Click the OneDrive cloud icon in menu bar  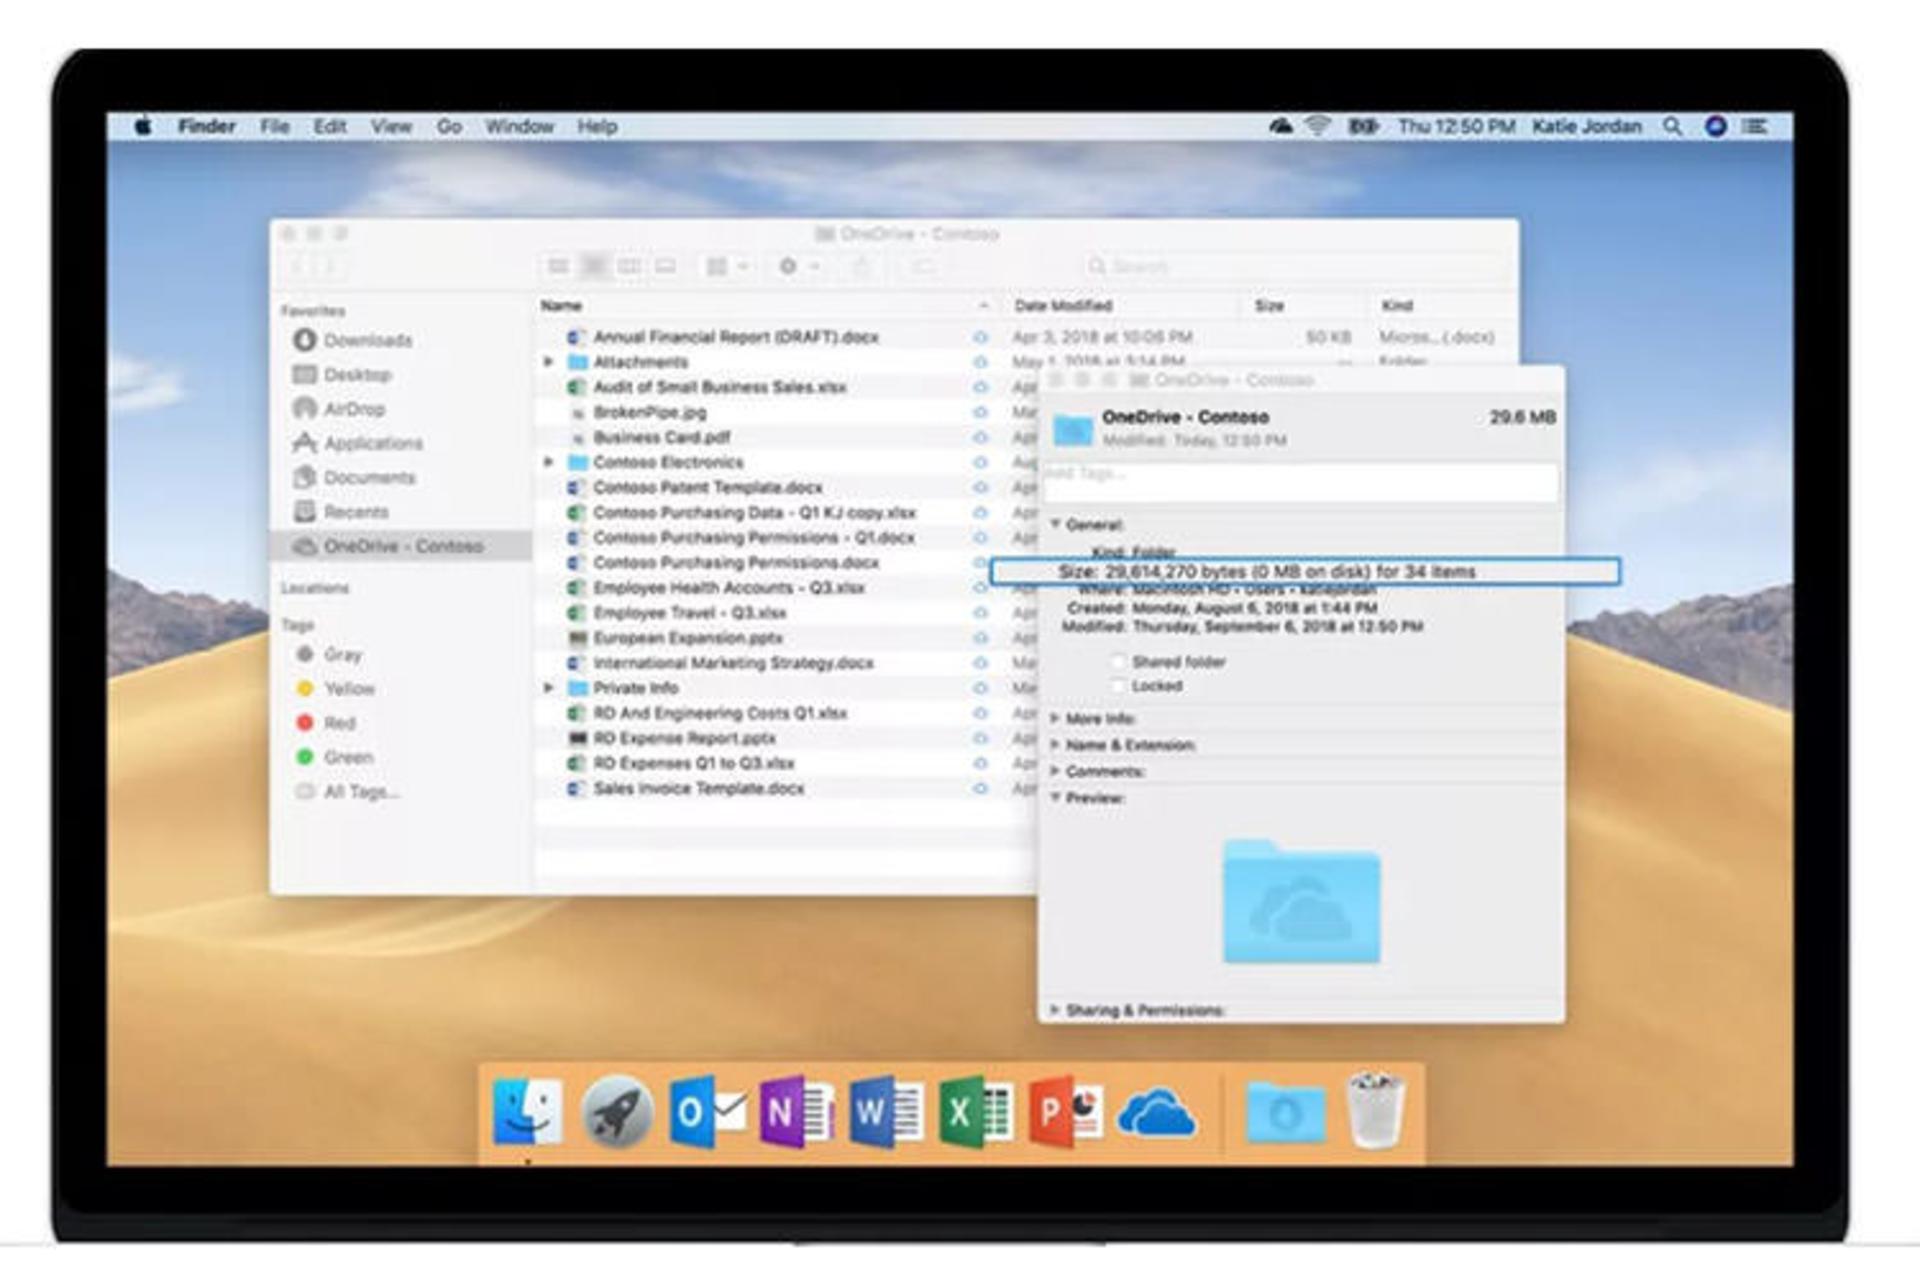click(1280, 126)
